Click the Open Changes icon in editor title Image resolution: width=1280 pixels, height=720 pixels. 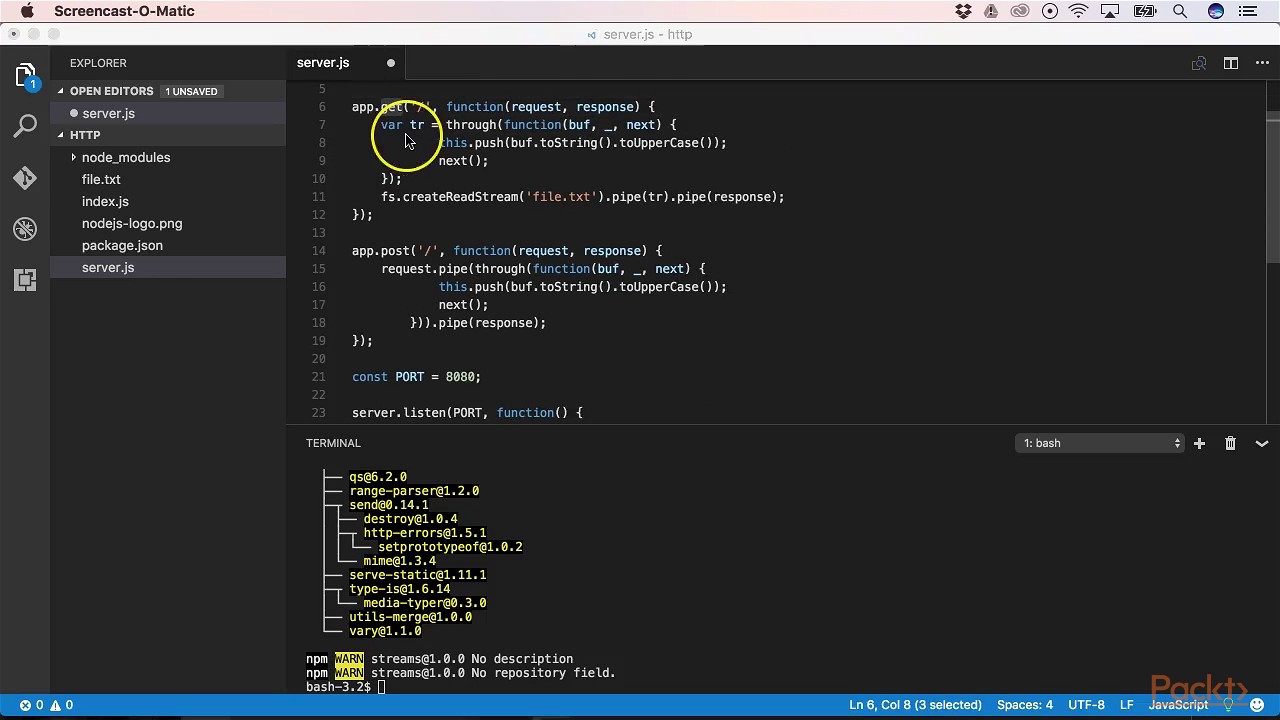click(x=1199, y=63)
